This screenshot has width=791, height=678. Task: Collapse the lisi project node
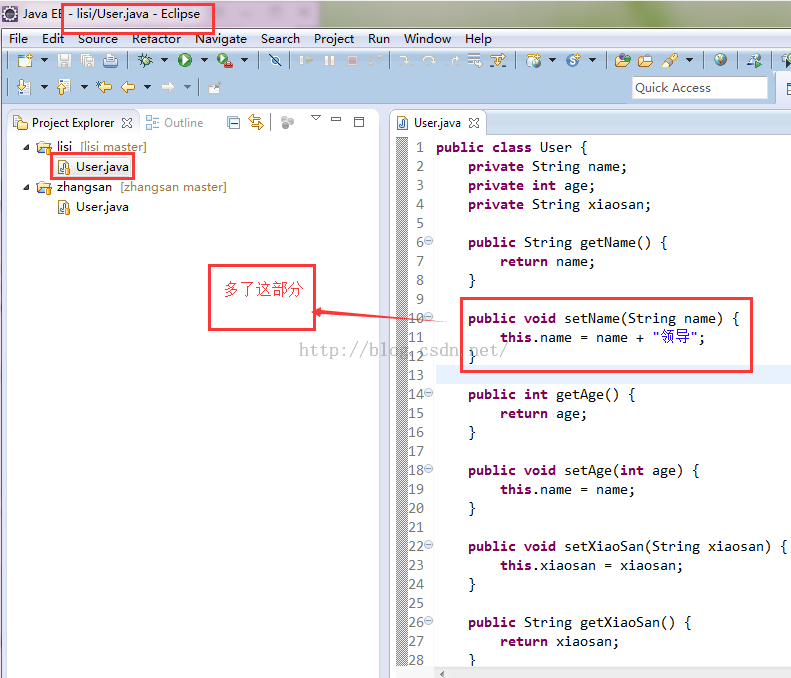pos(26,147)
